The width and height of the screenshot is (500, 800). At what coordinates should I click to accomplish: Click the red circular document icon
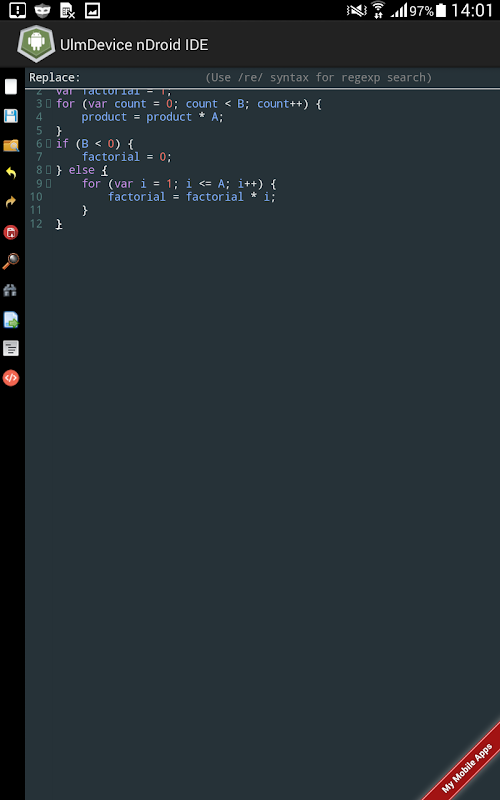11,232
